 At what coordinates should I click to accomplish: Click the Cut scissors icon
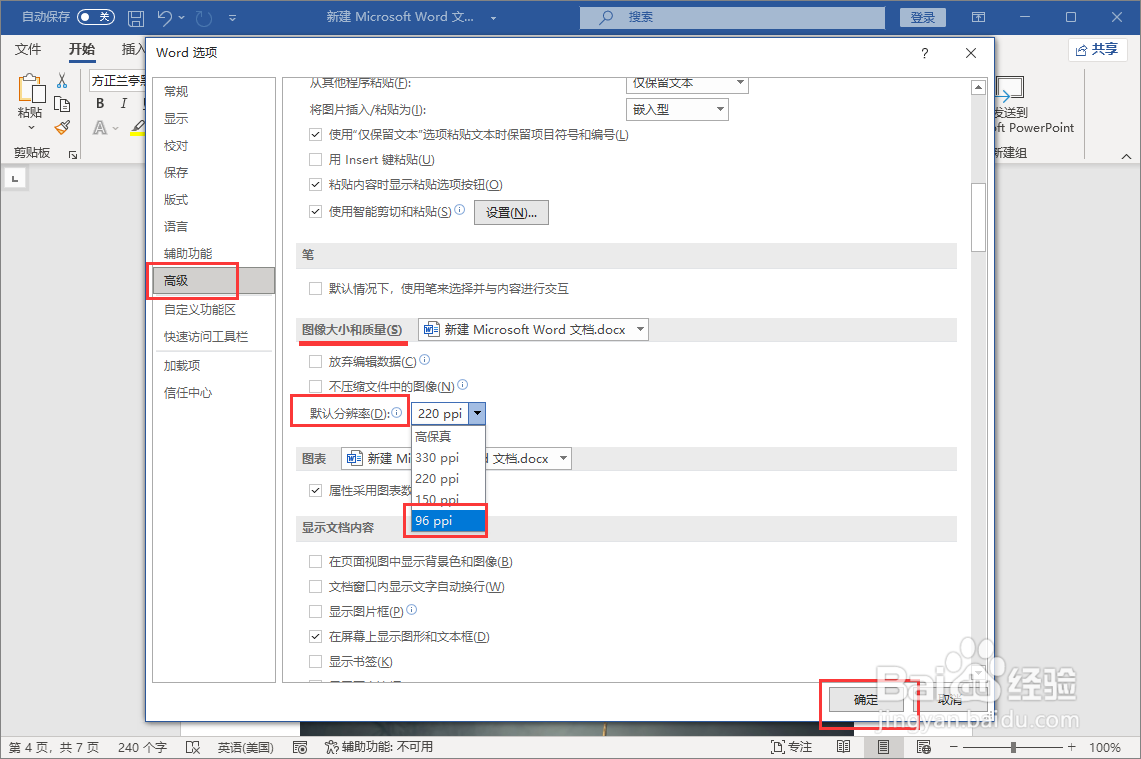click(62, 81)
